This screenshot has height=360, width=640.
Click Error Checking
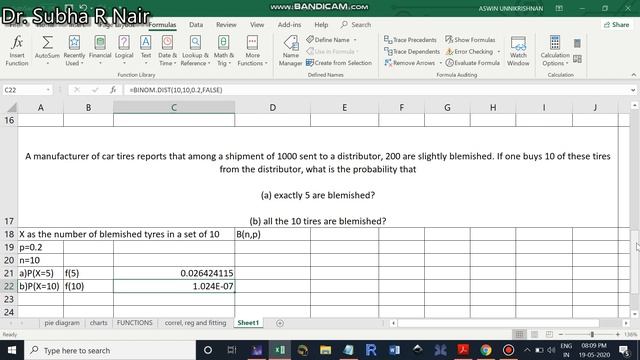[469, 51]
